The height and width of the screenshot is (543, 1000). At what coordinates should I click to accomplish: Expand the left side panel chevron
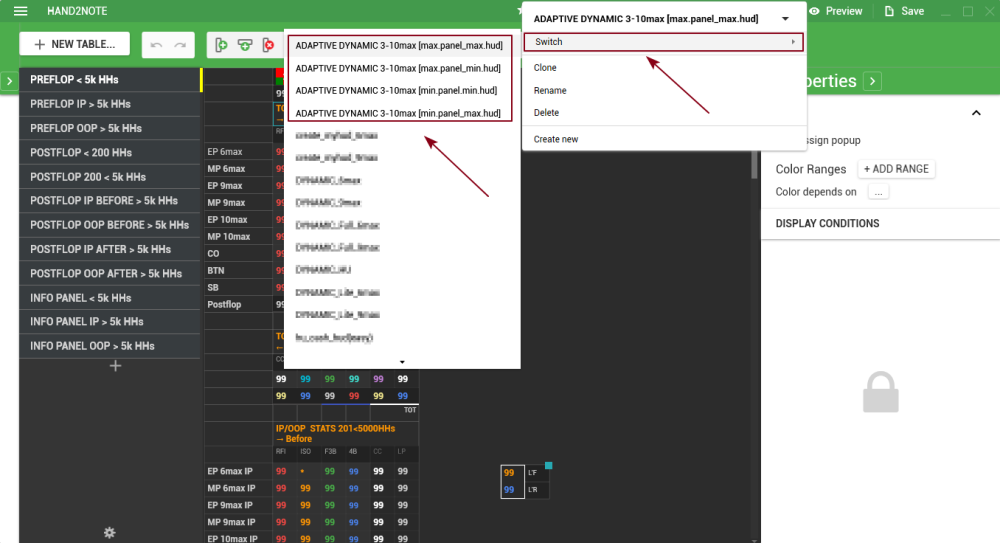click(x=9, y=81)
